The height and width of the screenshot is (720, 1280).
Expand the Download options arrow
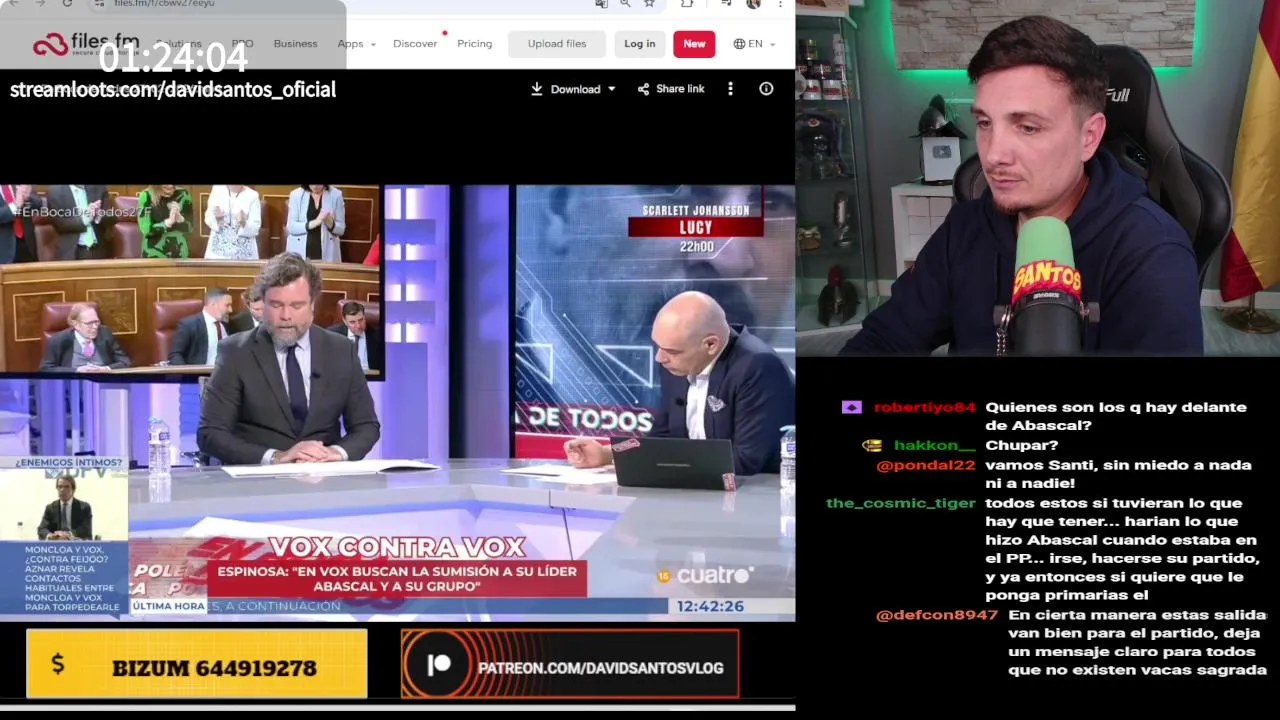coord(612,89)
